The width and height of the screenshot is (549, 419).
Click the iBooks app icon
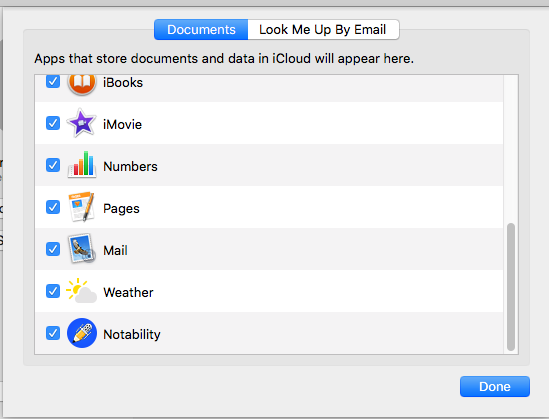(x=82, y=84)
